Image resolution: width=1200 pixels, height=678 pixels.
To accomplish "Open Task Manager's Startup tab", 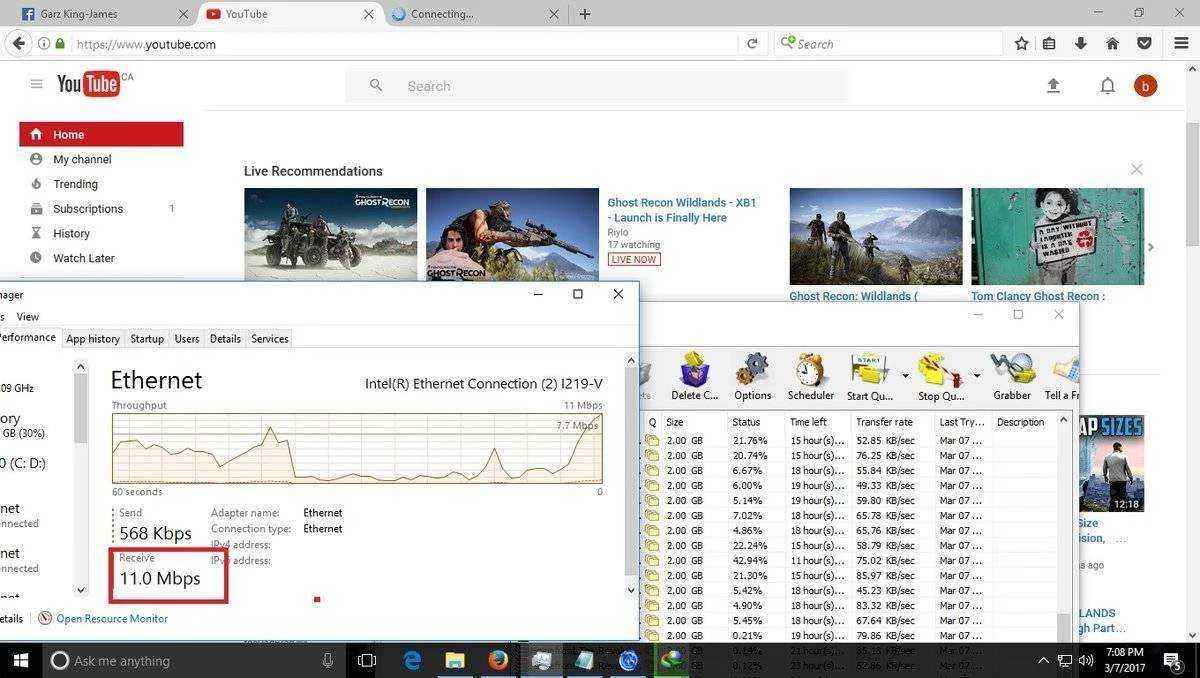I will click(x=147, y=339).
